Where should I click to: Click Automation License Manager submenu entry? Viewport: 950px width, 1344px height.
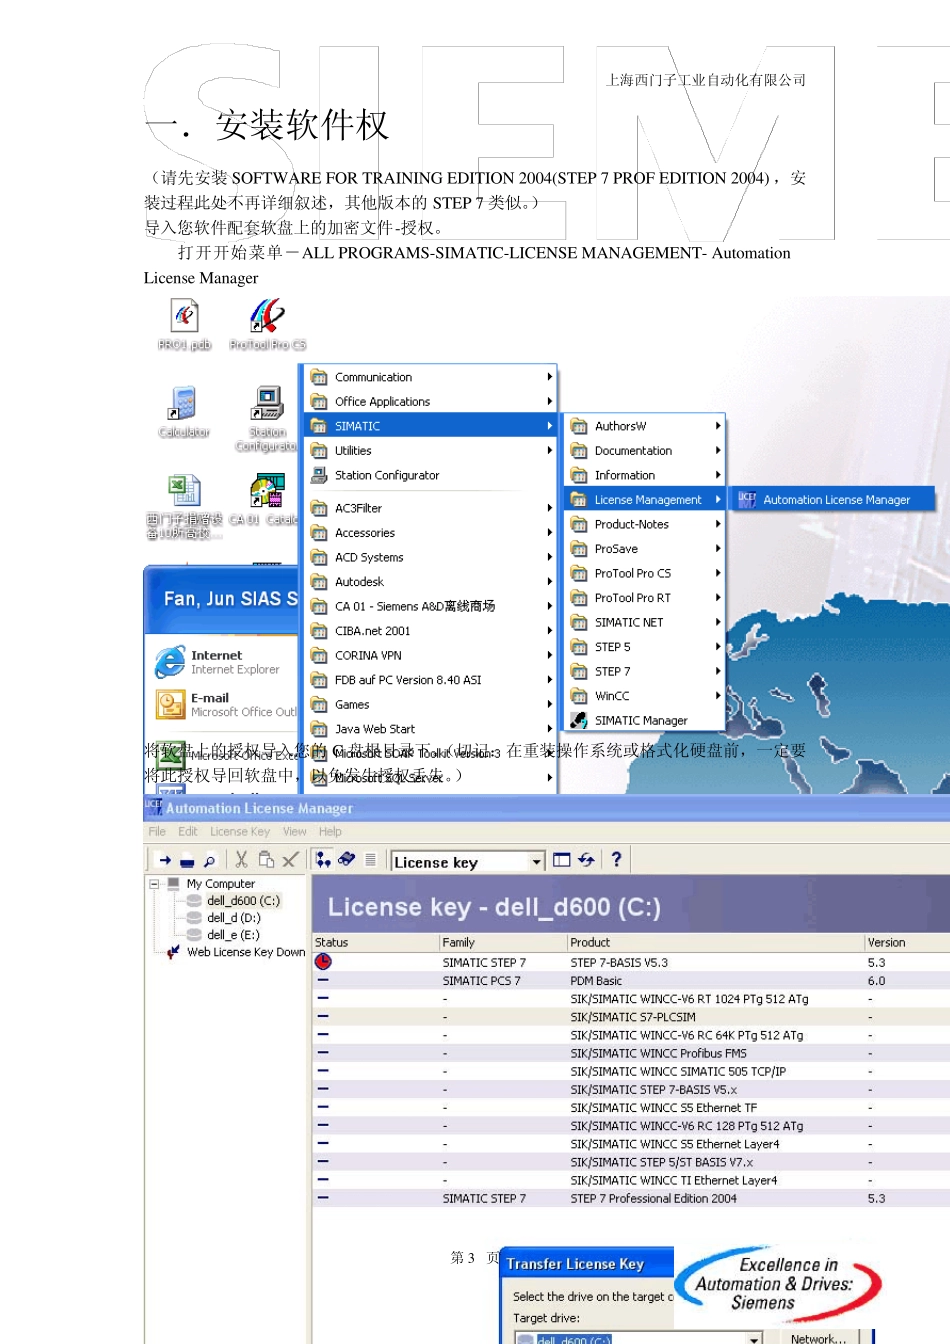pos(835,499)
